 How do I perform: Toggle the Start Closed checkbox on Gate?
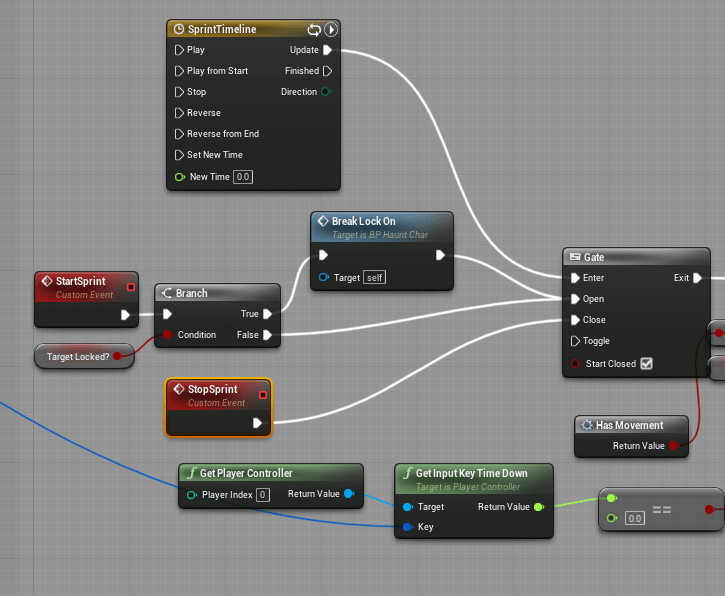coord(646,364)
